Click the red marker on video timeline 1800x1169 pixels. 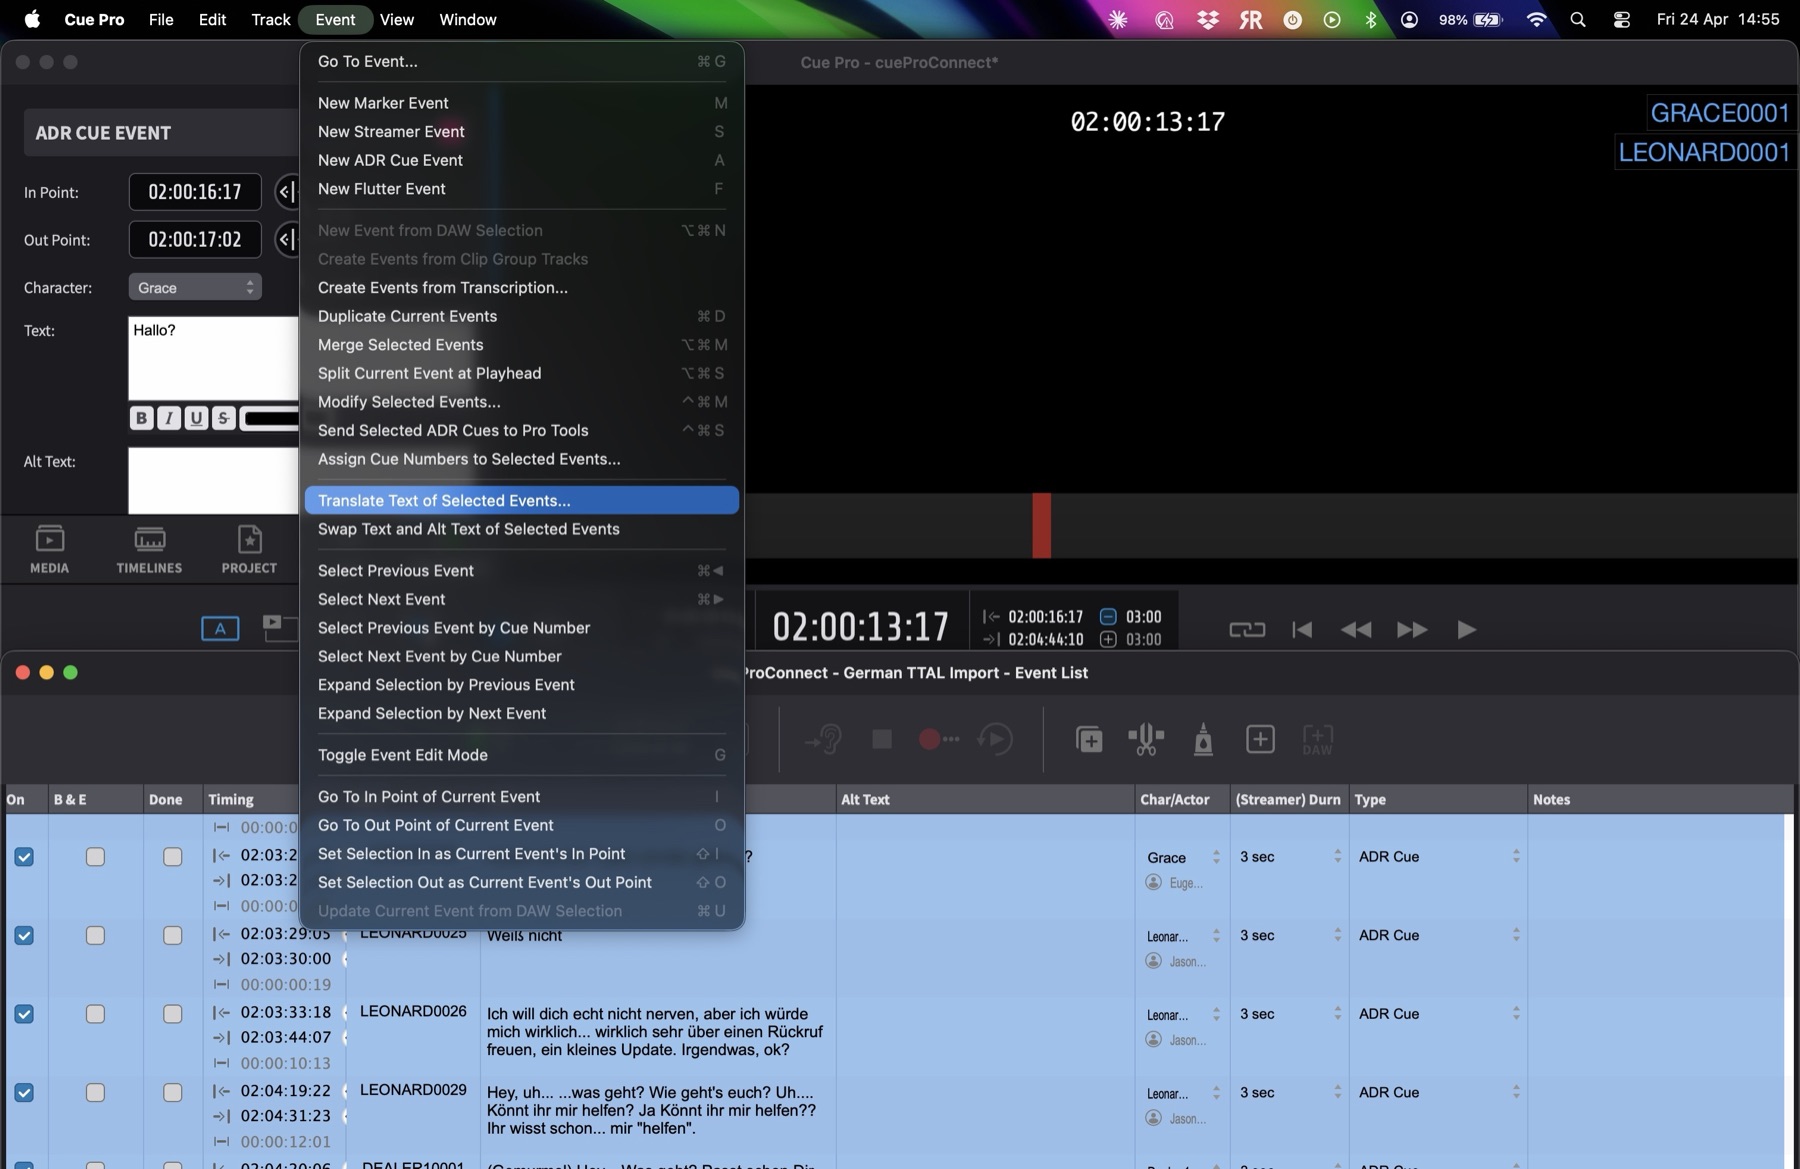point(1041,525)
